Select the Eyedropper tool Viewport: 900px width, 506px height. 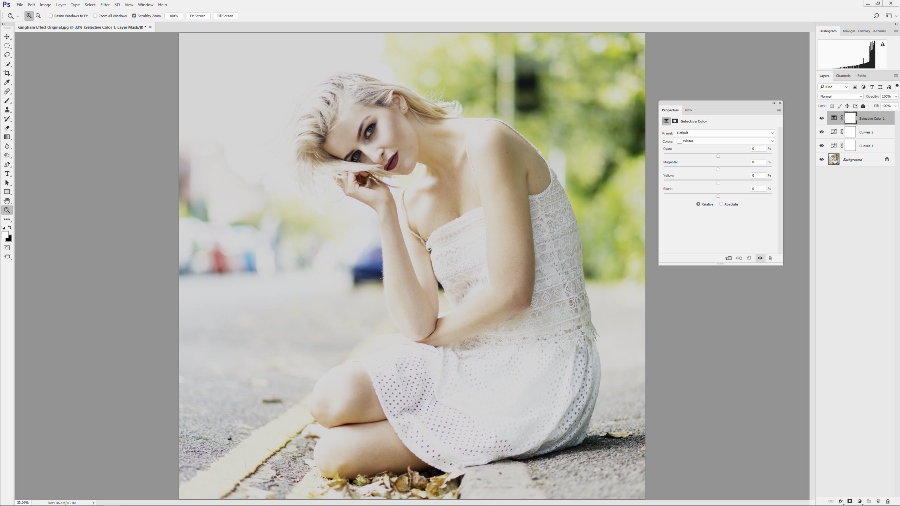7,83
